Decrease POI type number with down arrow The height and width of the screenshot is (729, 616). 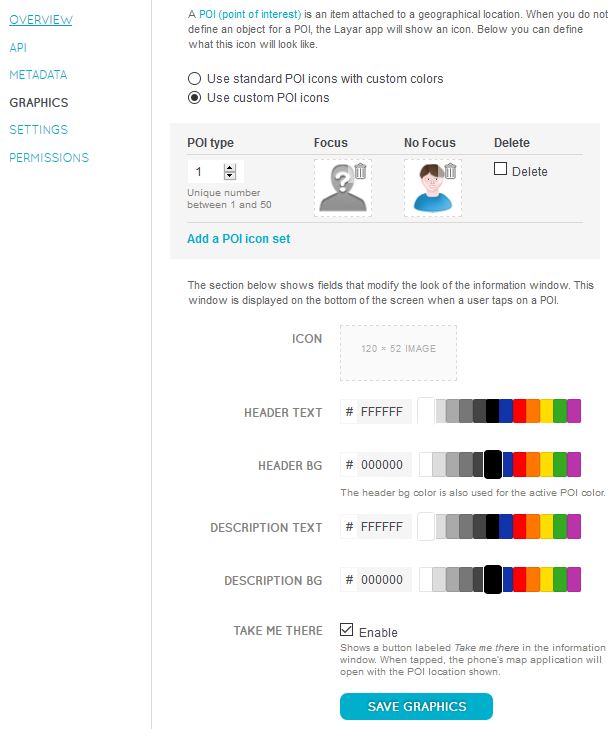(230, 176)
